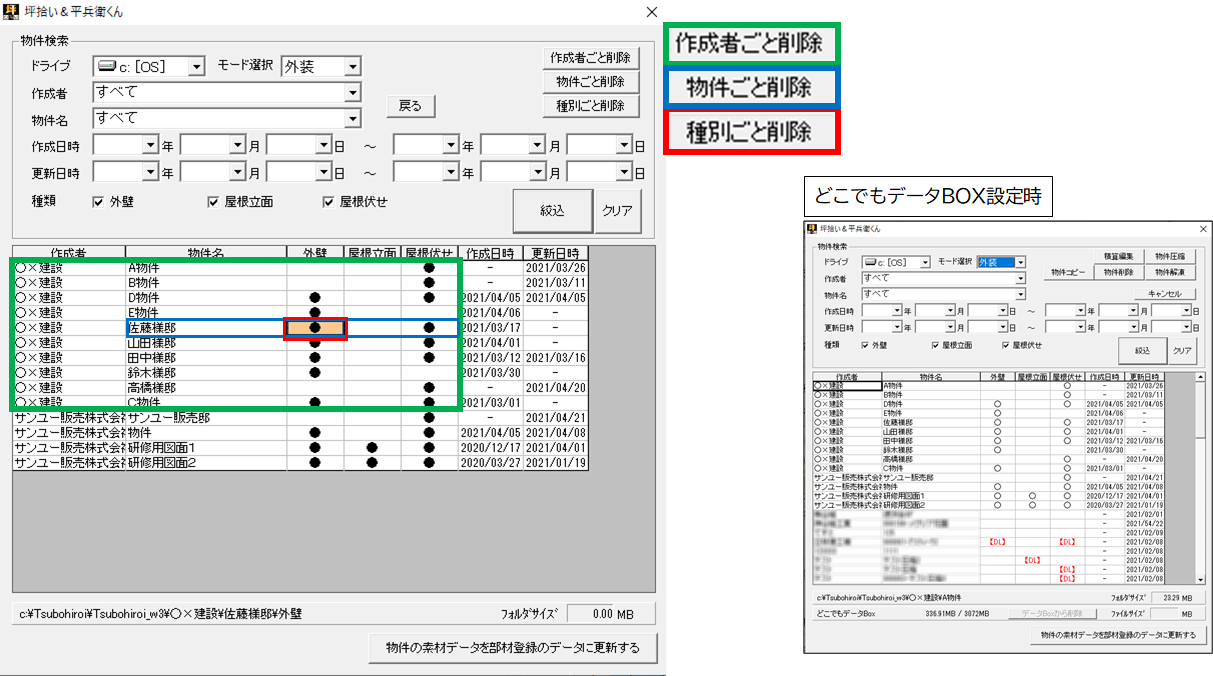This screenshot has height=676, width=1213.
Task: Uncheck the 屋根立面 checkbox in the large window
Action: point(213,202)
